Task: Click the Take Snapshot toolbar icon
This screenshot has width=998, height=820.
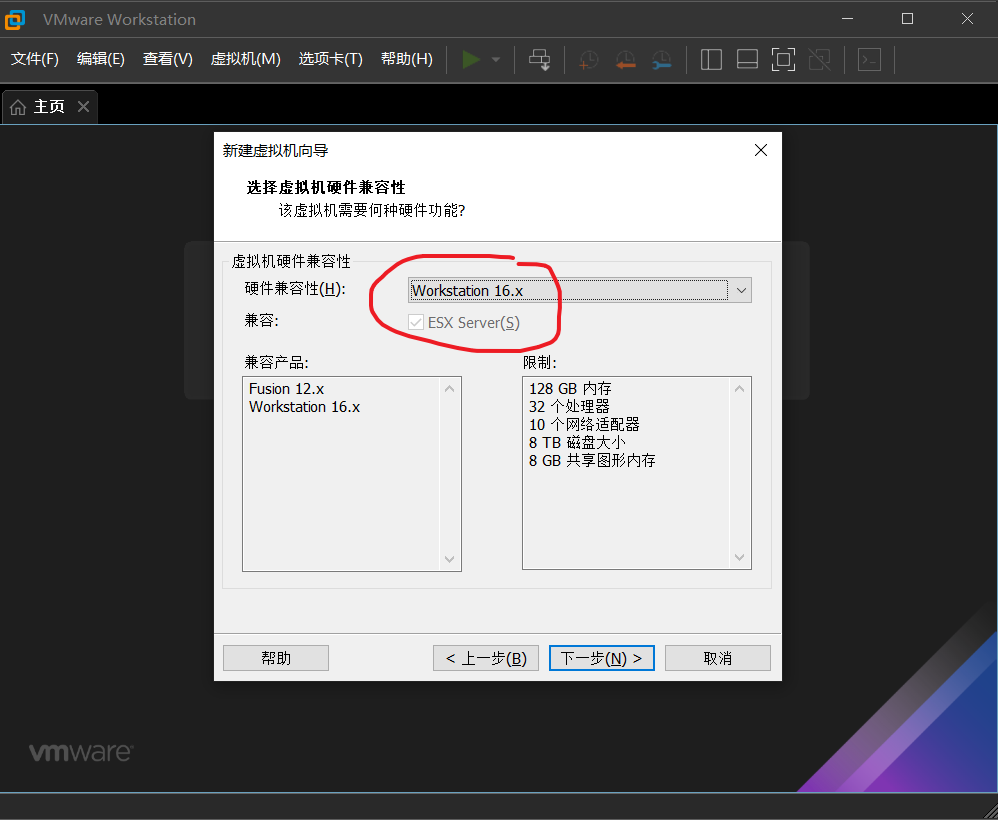Action: coord(589,60)
